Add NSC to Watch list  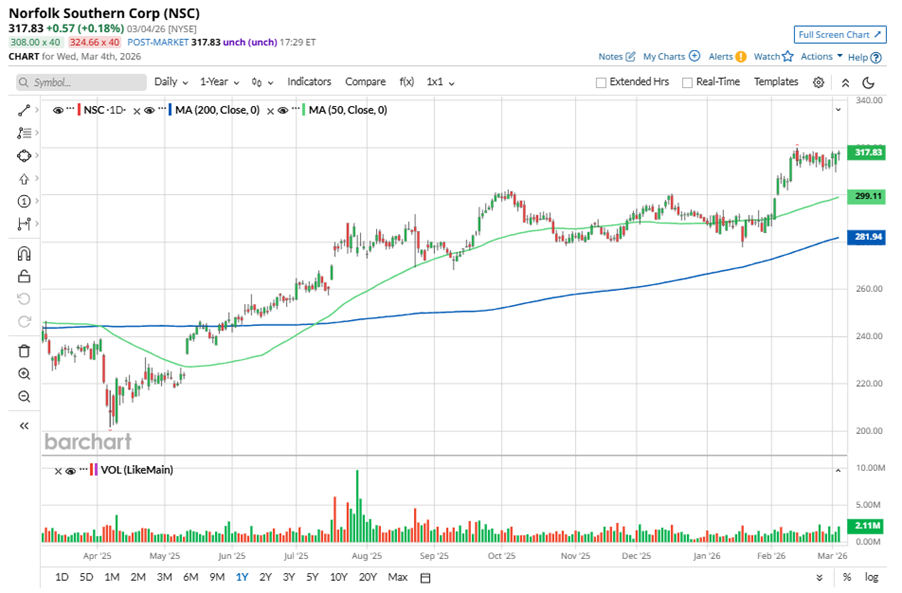(773, 56)
